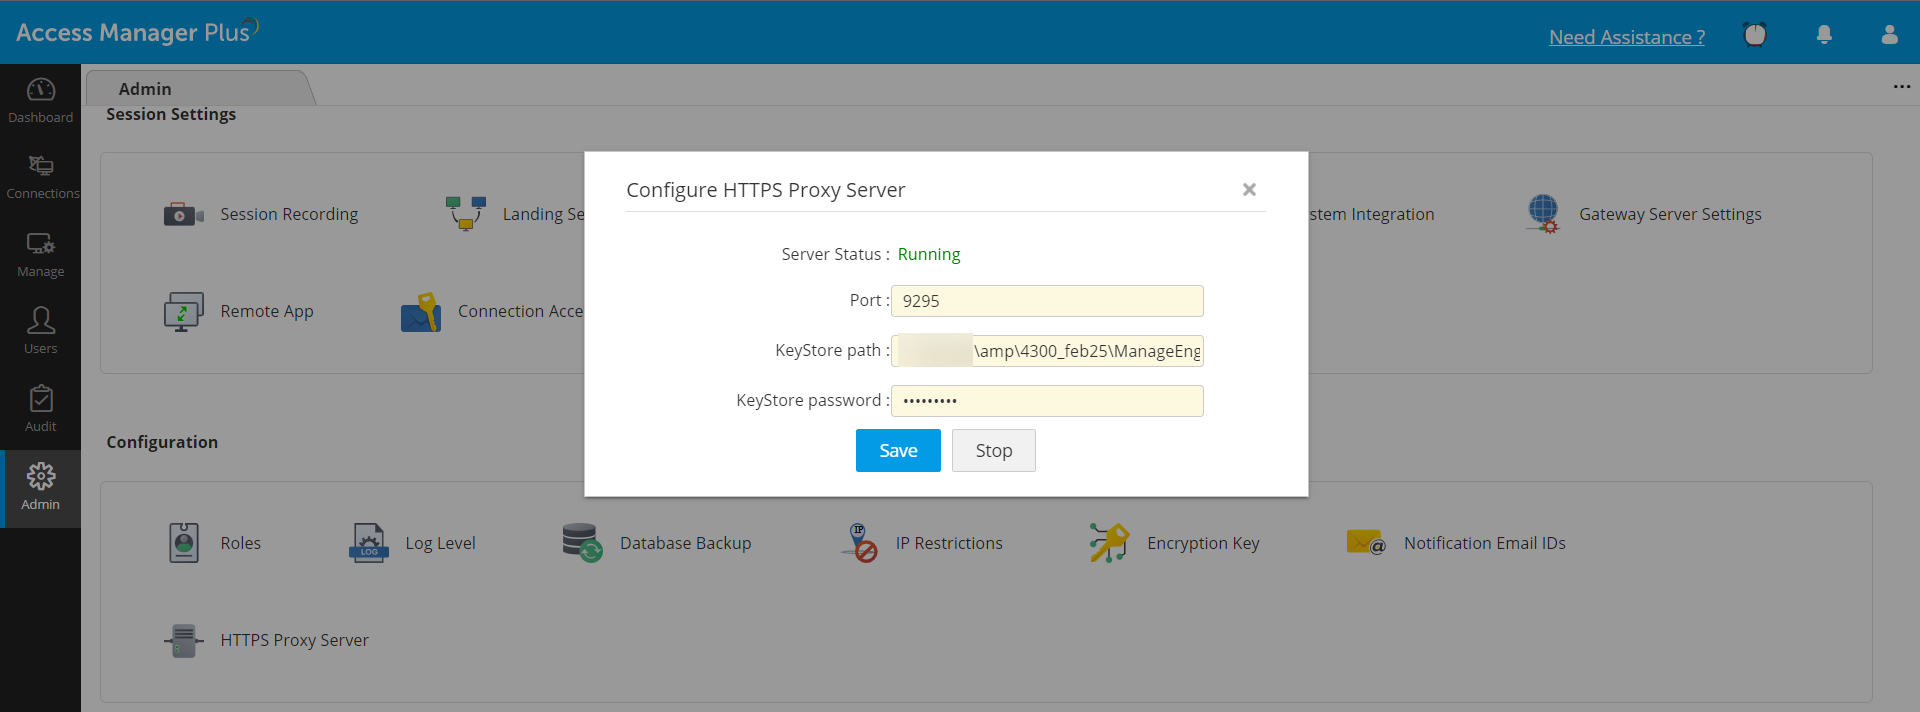The image size is (1920, 712).
Task: Switch to Audit in the sidebar
Action: click(x=41, y=409)
